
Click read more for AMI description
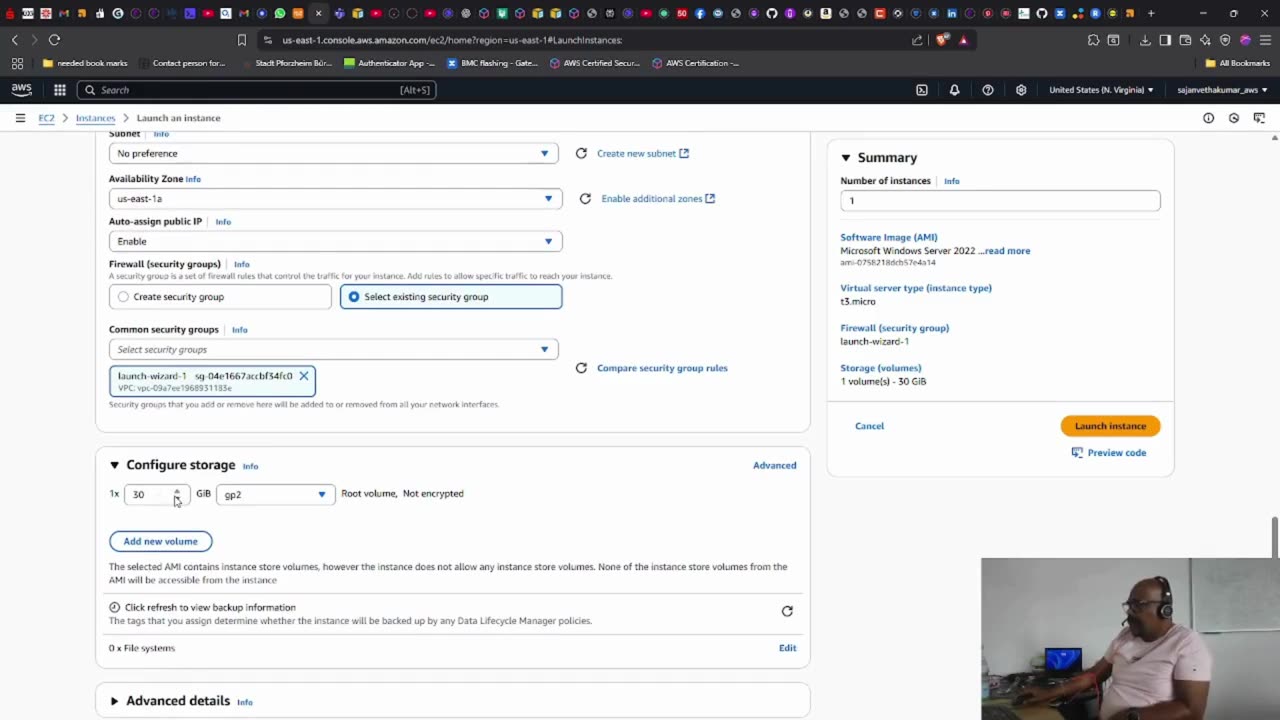click(1007, 251)
